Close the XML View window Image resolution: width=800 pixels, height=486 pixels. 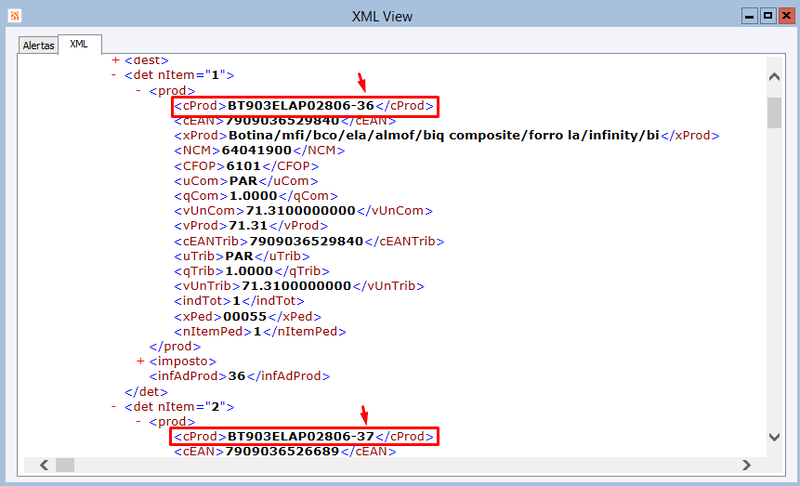[x=786, y=16]
